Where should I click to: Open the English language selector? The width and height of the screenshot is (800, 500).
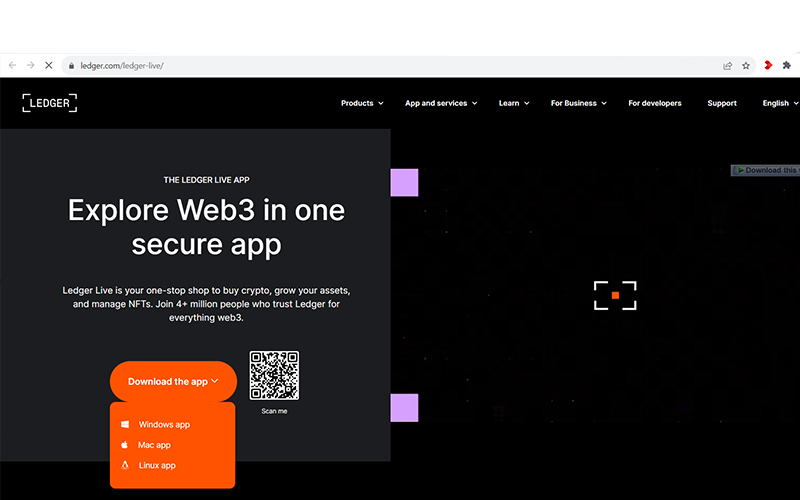coord(781,103)
